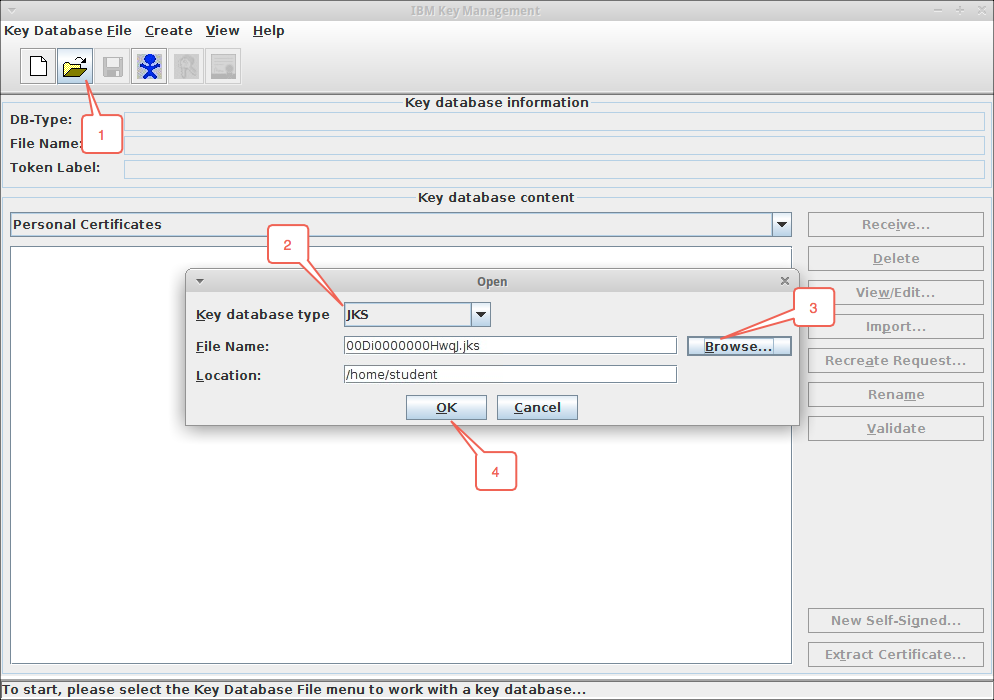Click the grayed key toolbar icon
The height and width of the screenshot is (700, 994).
pyautogui.click(x=186, y=66)
